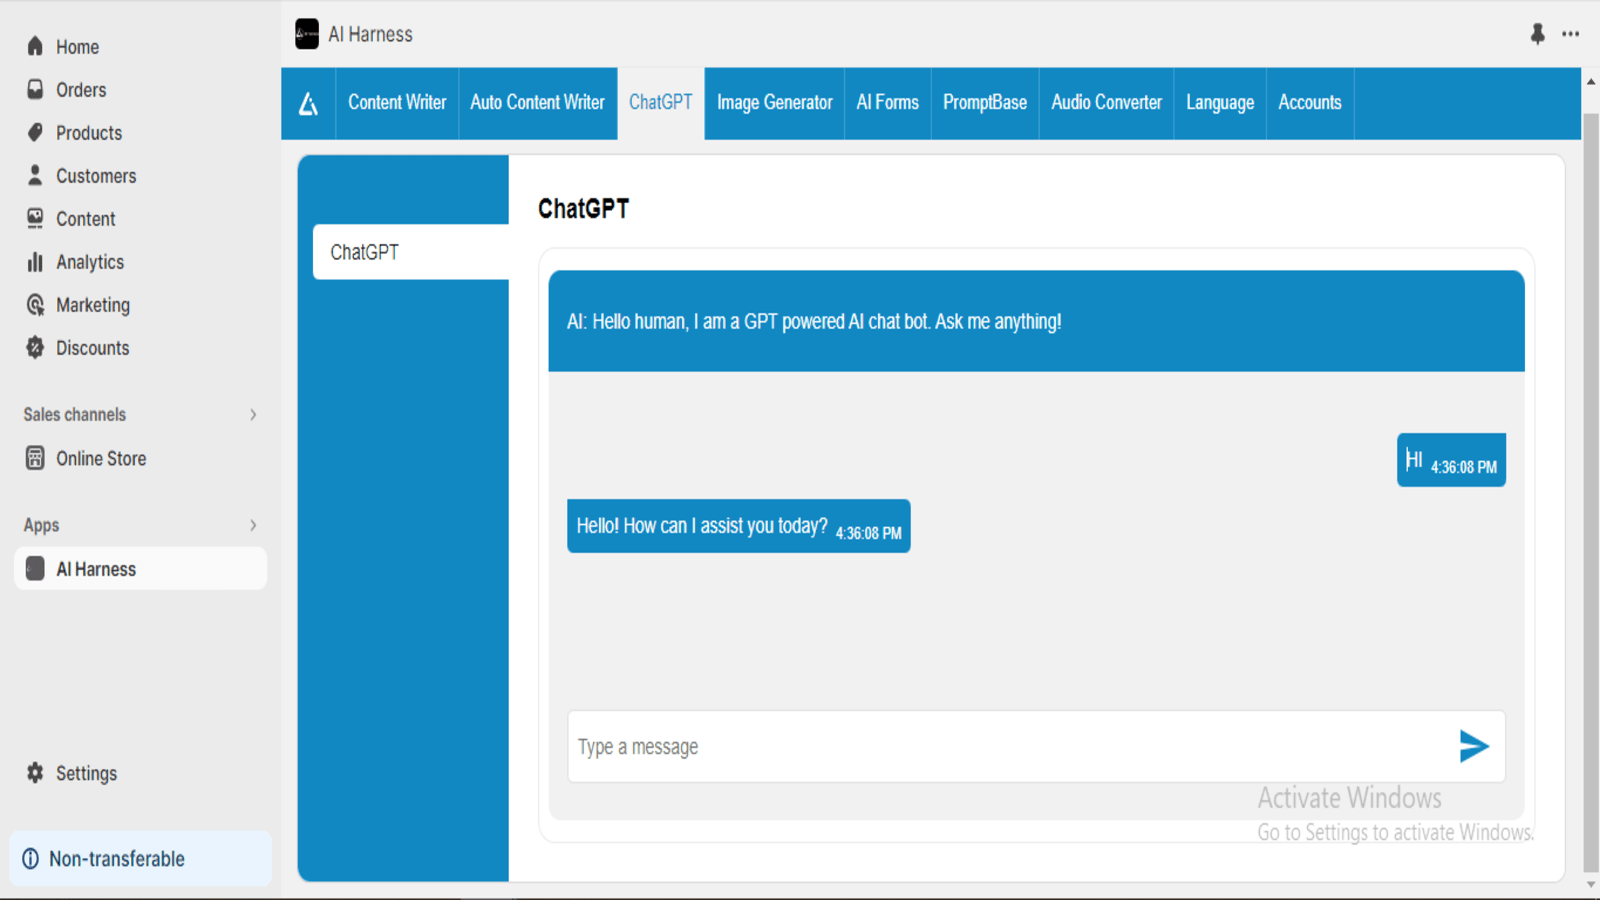Expand the Sales channels chevron
The width and height of the screenshot is (1600, 900).
click(x=253, y=414)
